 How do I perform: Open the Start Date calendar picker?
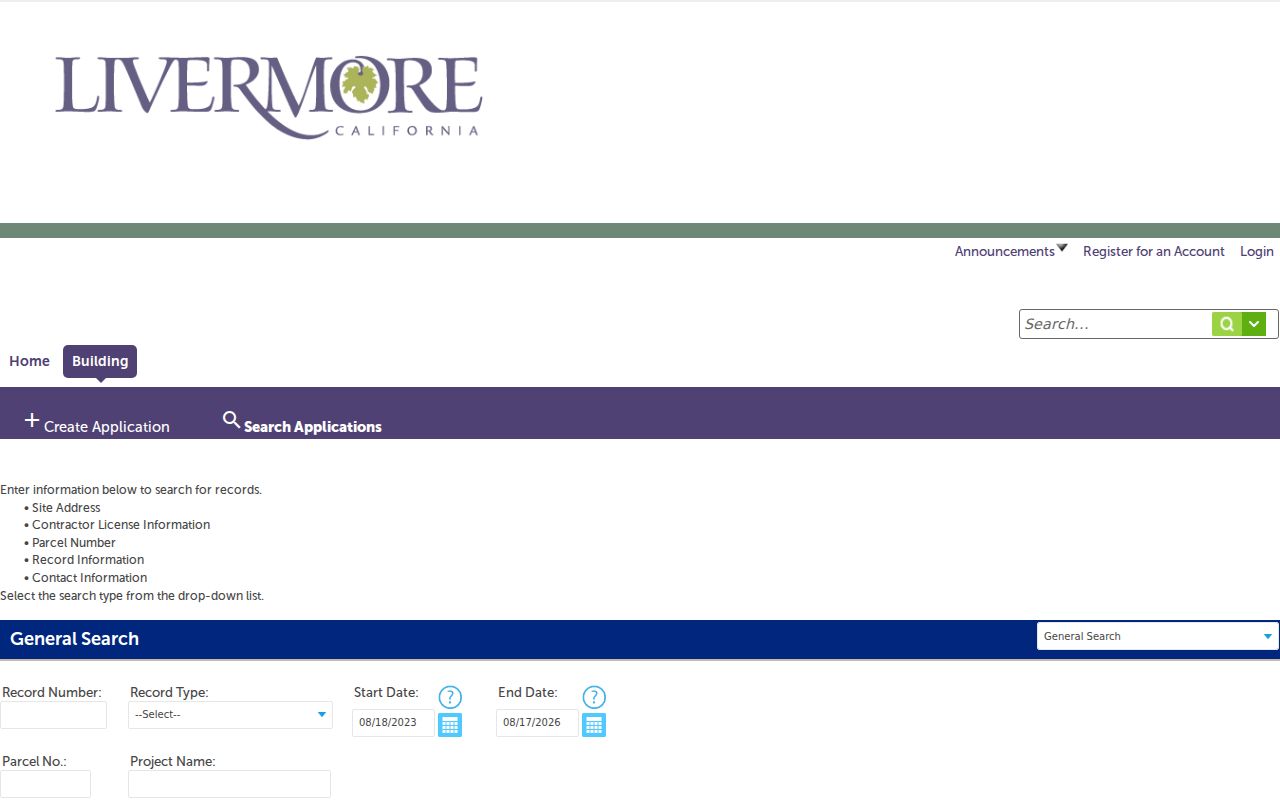pos(450,724)
